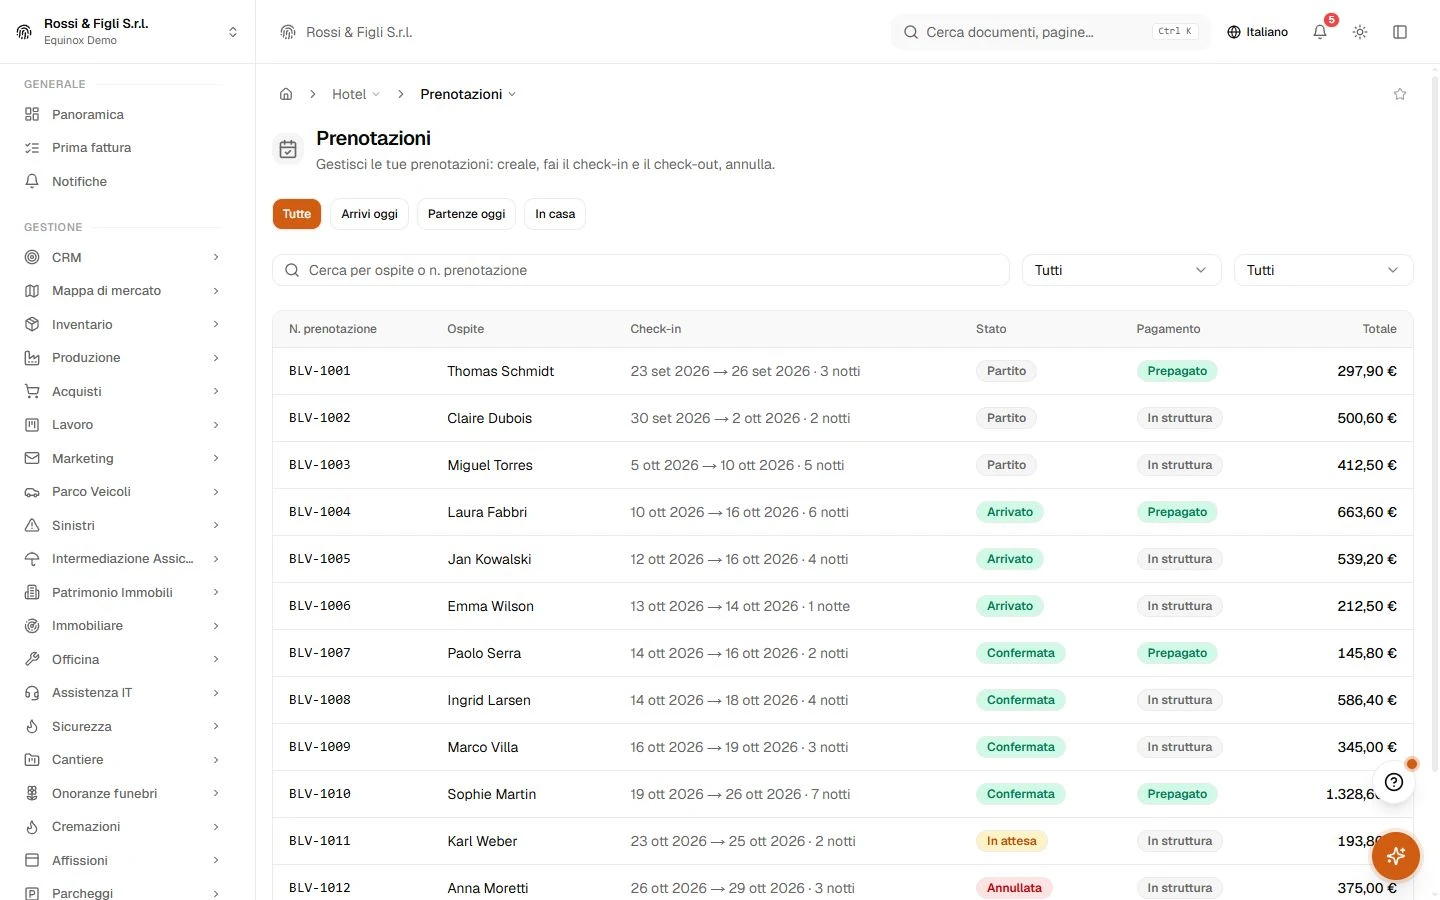The height and width of the screenshot is (900, 1440).
Task: Click the Marketing envelope icon
Action: (x=32, y=458)
